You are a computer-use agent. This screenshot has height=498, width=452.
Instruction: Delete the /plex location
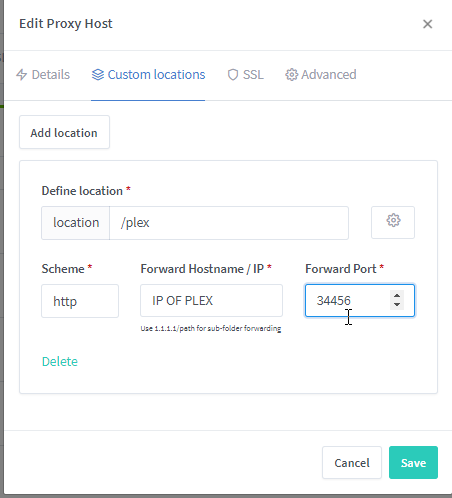pyautogui.click(x=60, y=362)
